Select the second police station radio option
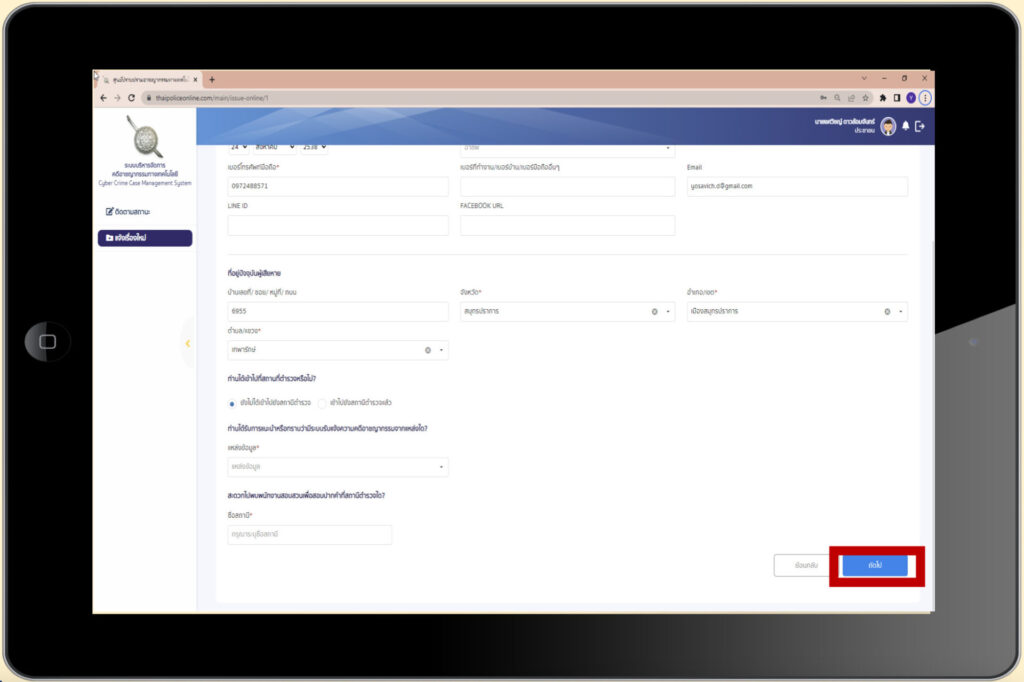The image size is (1024, 682). click(x=322, y=402)
